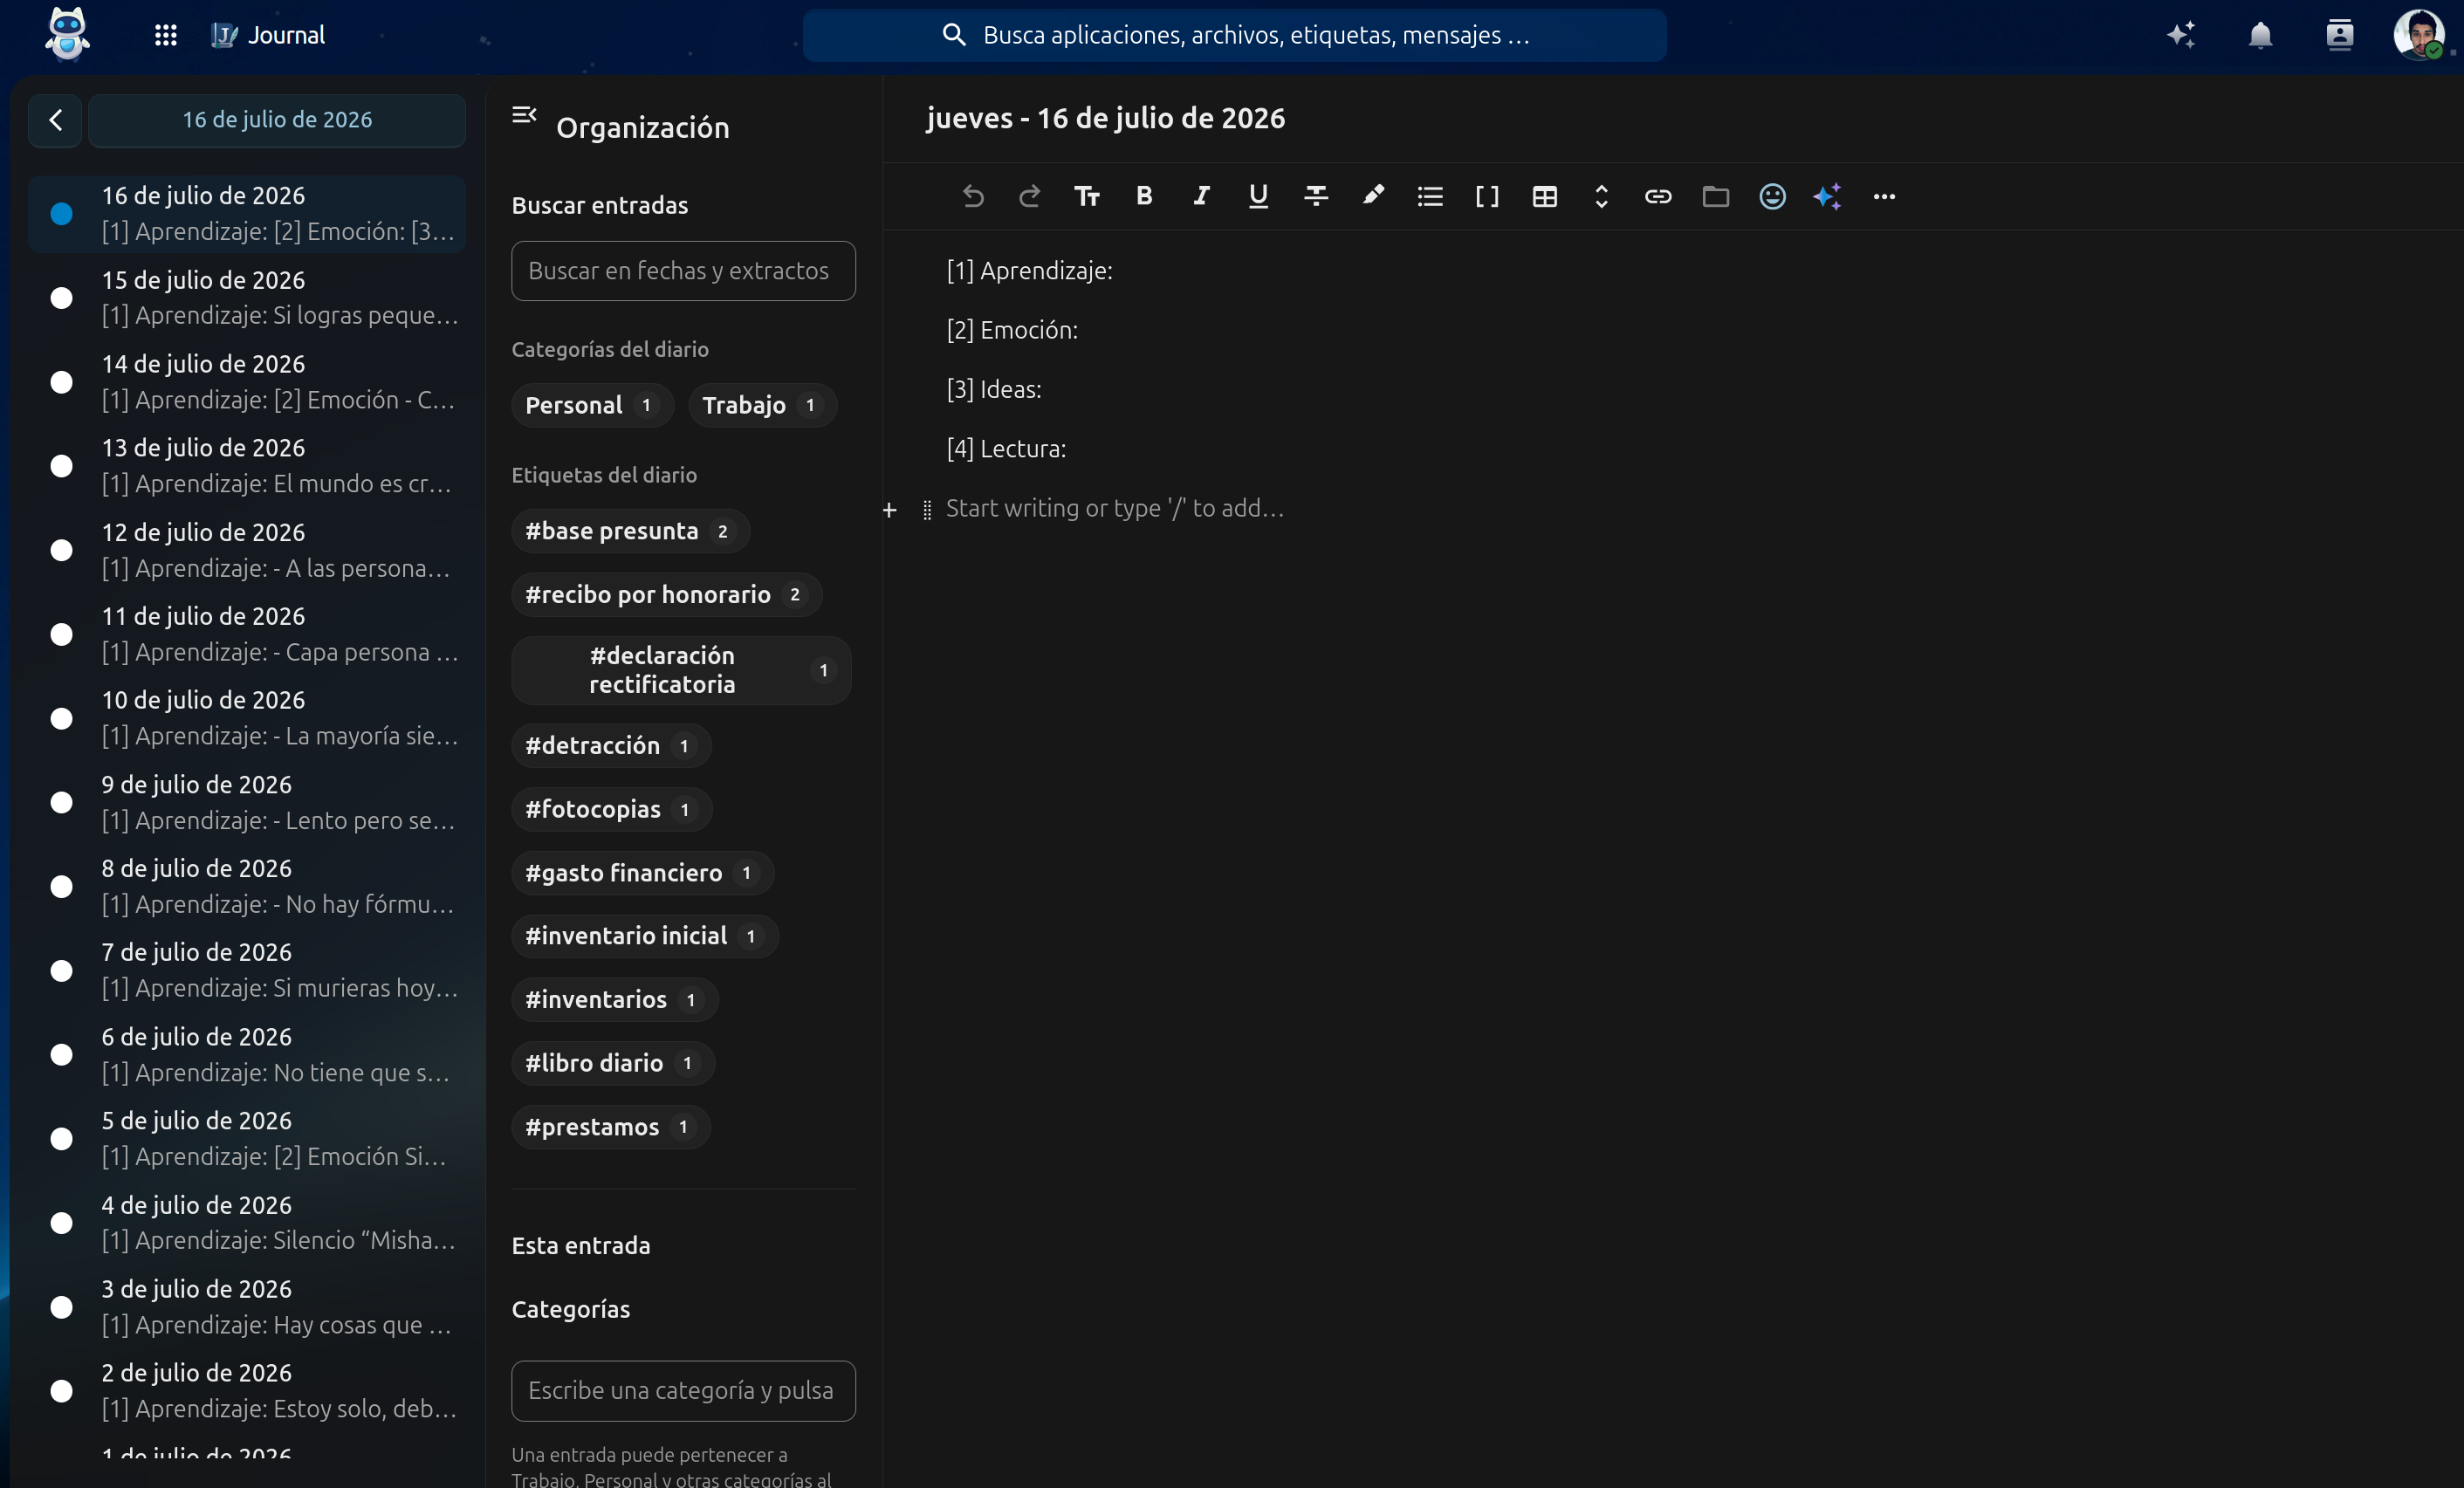Screen dimensions: 2464x1488
Task: Click the undo icon in editor toolbar
Action: point(972,196)
